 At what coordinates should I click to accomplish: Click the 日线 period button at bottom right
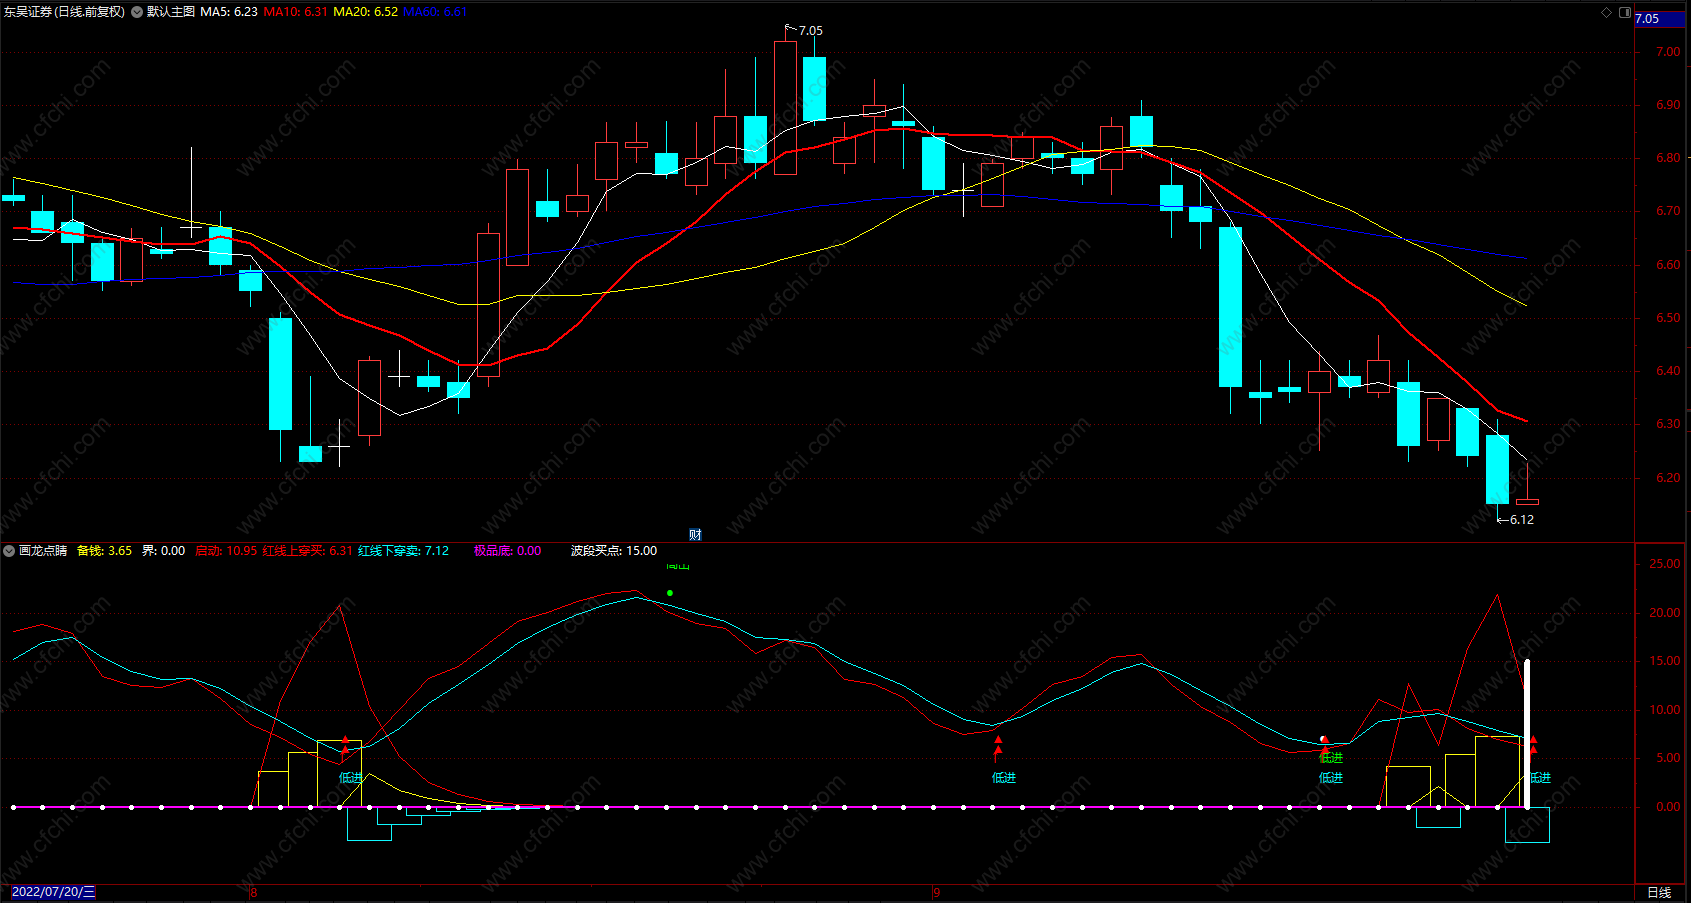pos(1659,892)
